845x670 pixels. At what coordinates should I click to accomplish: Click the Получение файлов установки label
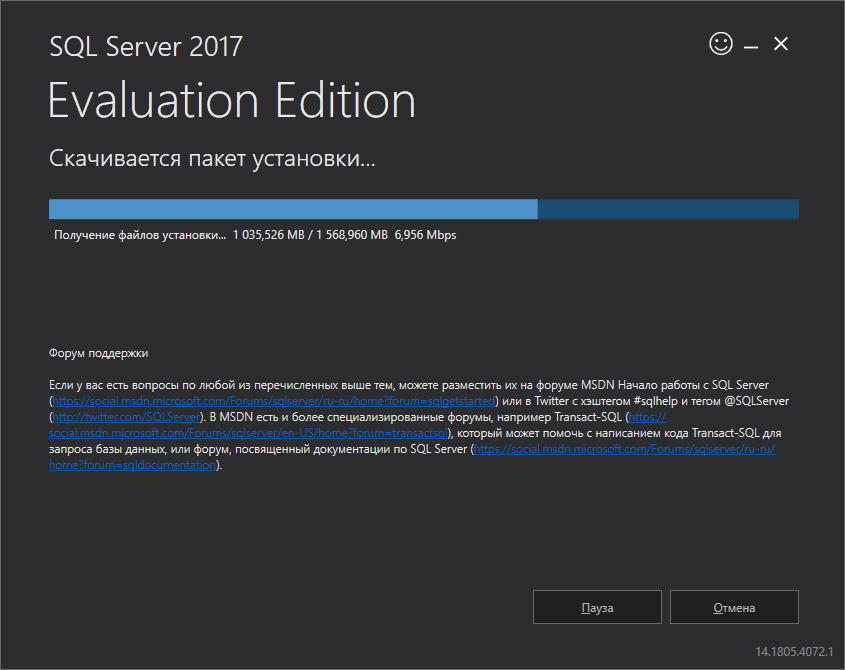click(140, 236)
